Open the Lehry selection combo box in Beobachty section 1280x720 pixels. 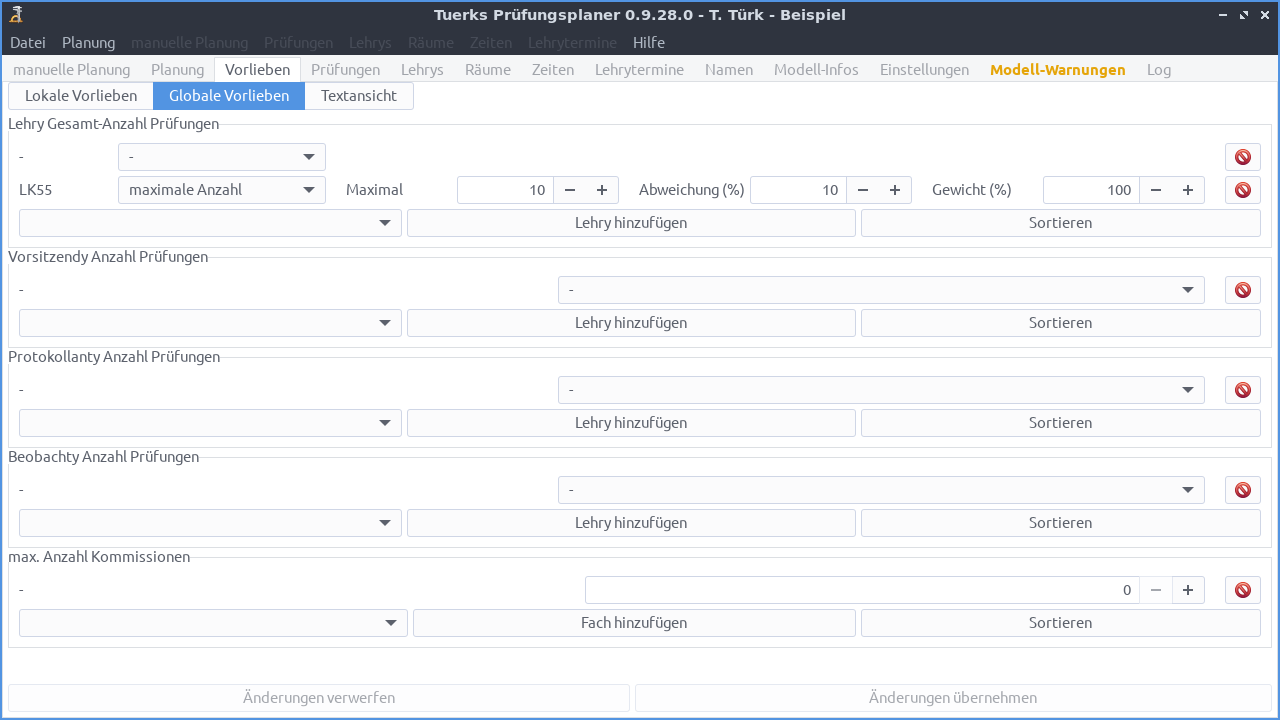click(210, 523)
